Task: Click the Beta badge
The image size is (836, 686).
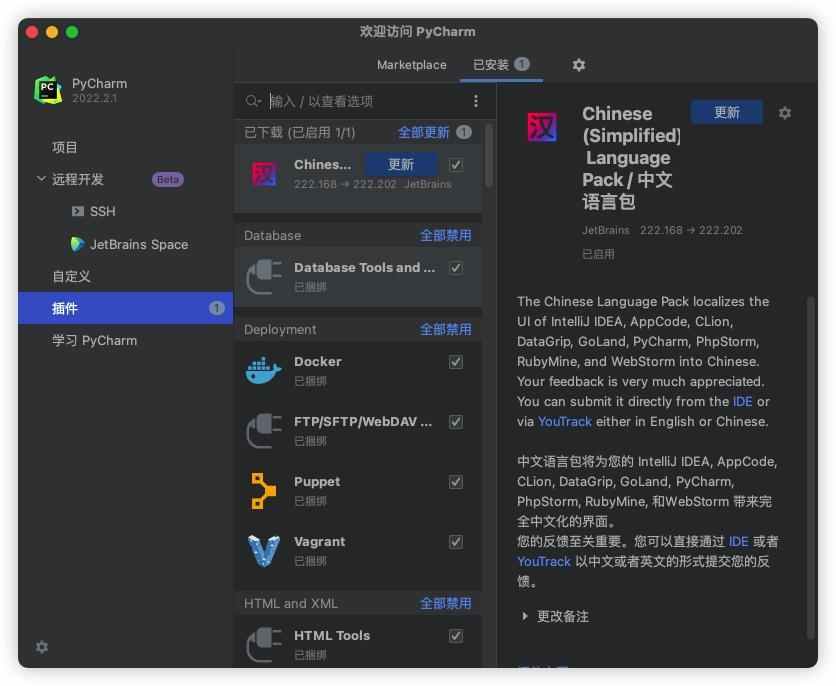Action: 168,180
